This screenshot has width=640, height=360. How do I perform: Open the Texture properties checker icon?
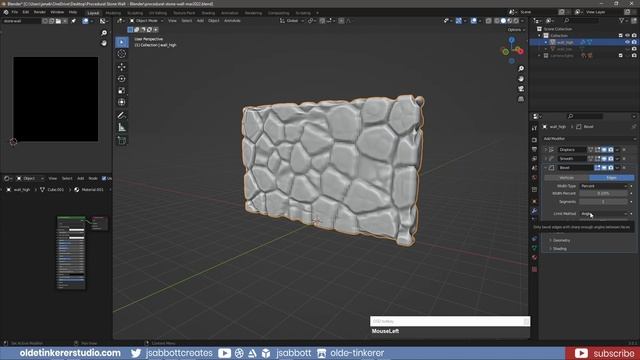click(x=534, y=269)
